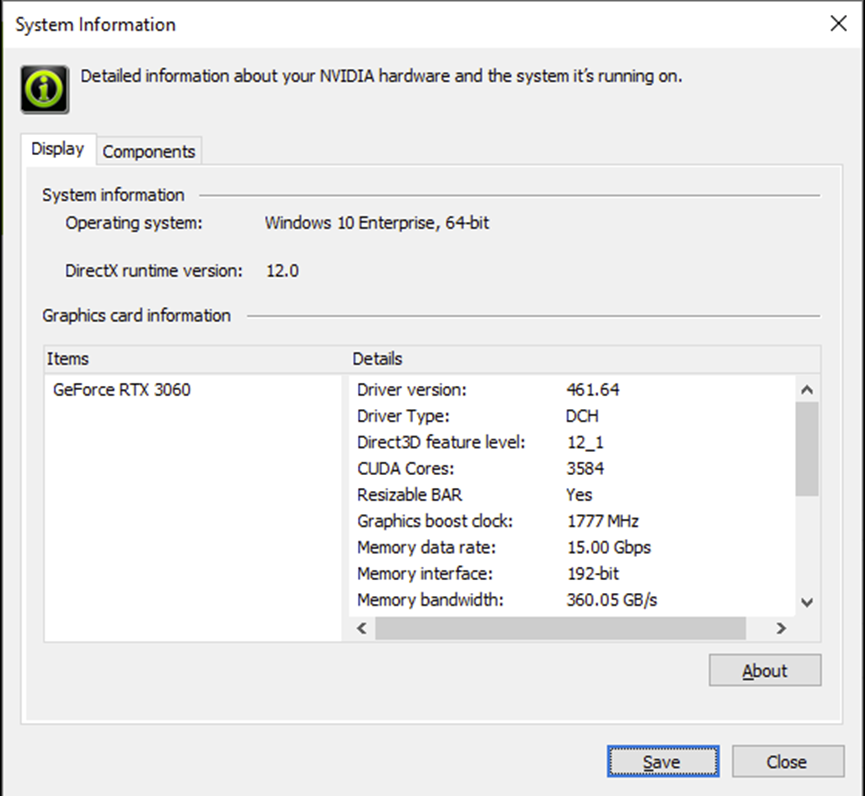Select the Display tab

point(58,149)
